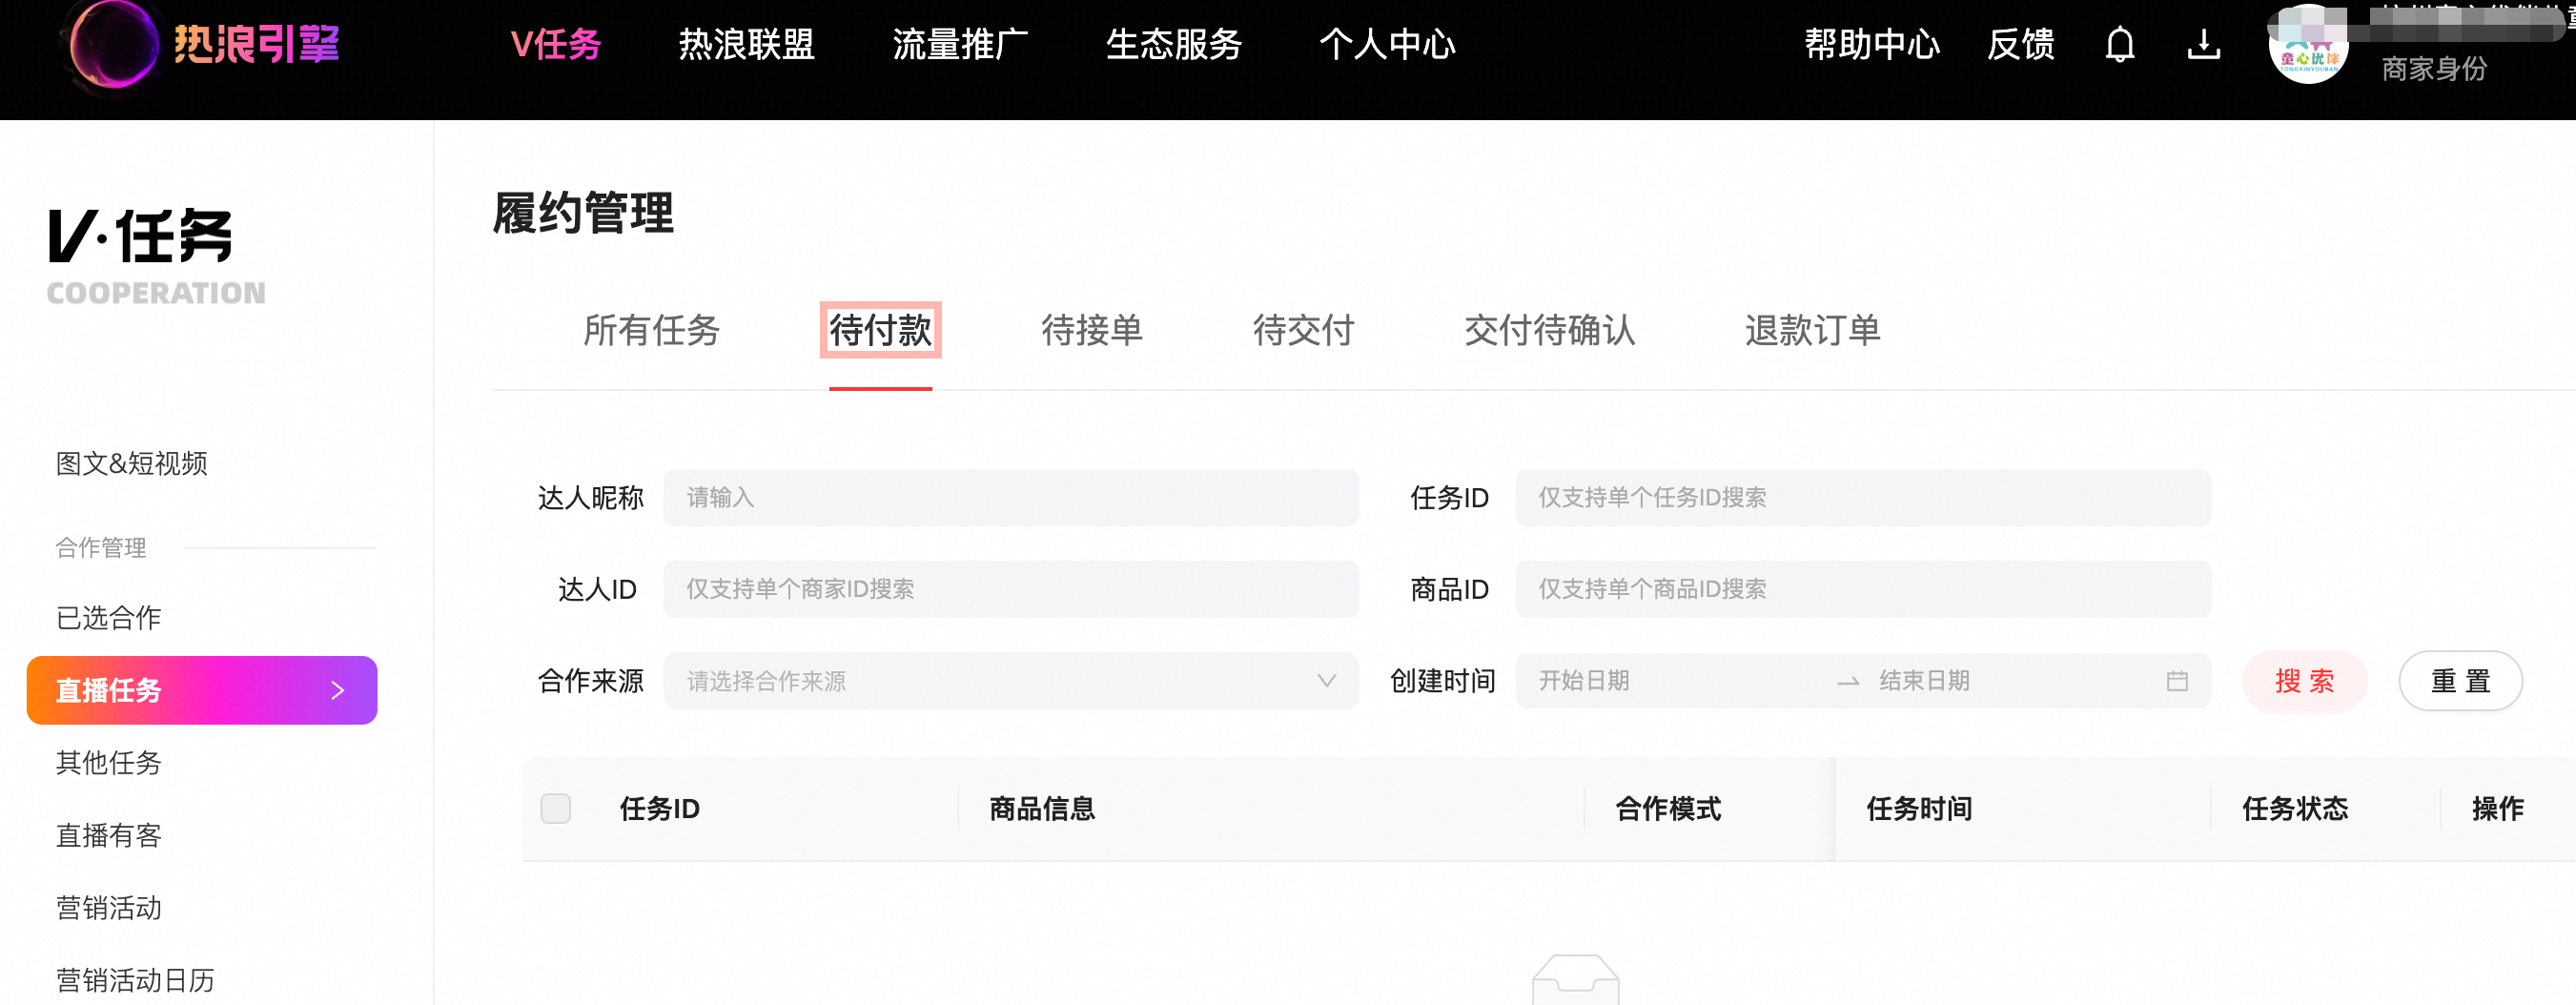Image resolution: width=2576 pixels, height=1005 pixels.
Task: Click the 履约管理 page title
Action: click(583, 213)
